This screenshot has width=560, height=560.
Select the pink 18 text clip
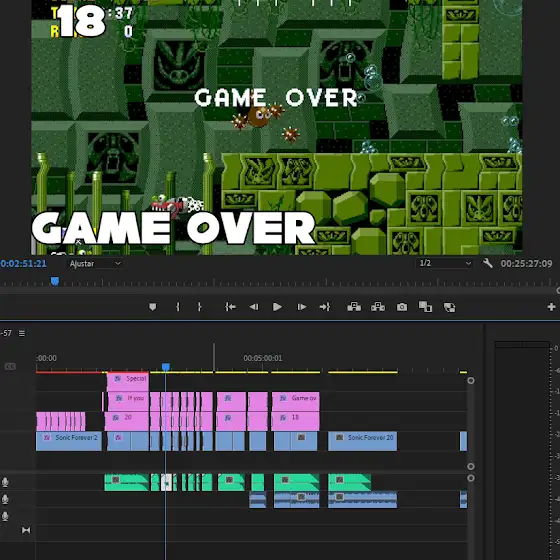pos(295,421)
